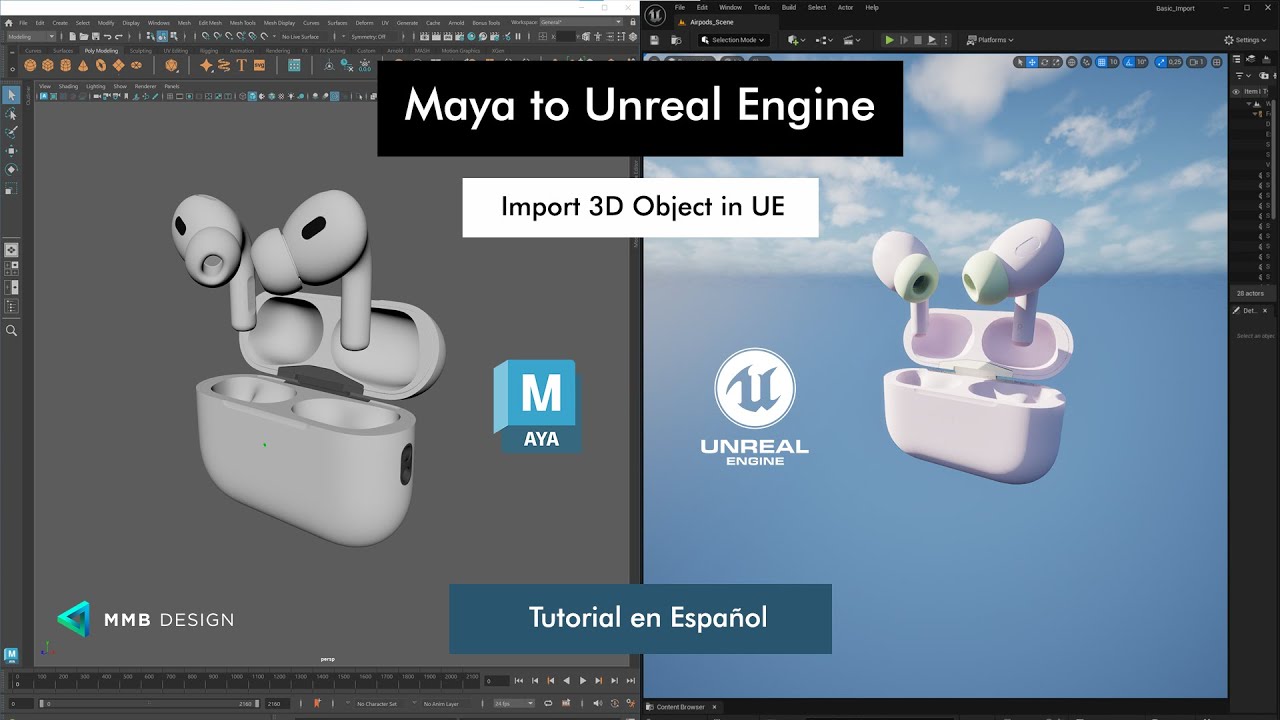The image size is (1280, 720).
Task: Click Maya's current frame input field
Action: (496, 681)
